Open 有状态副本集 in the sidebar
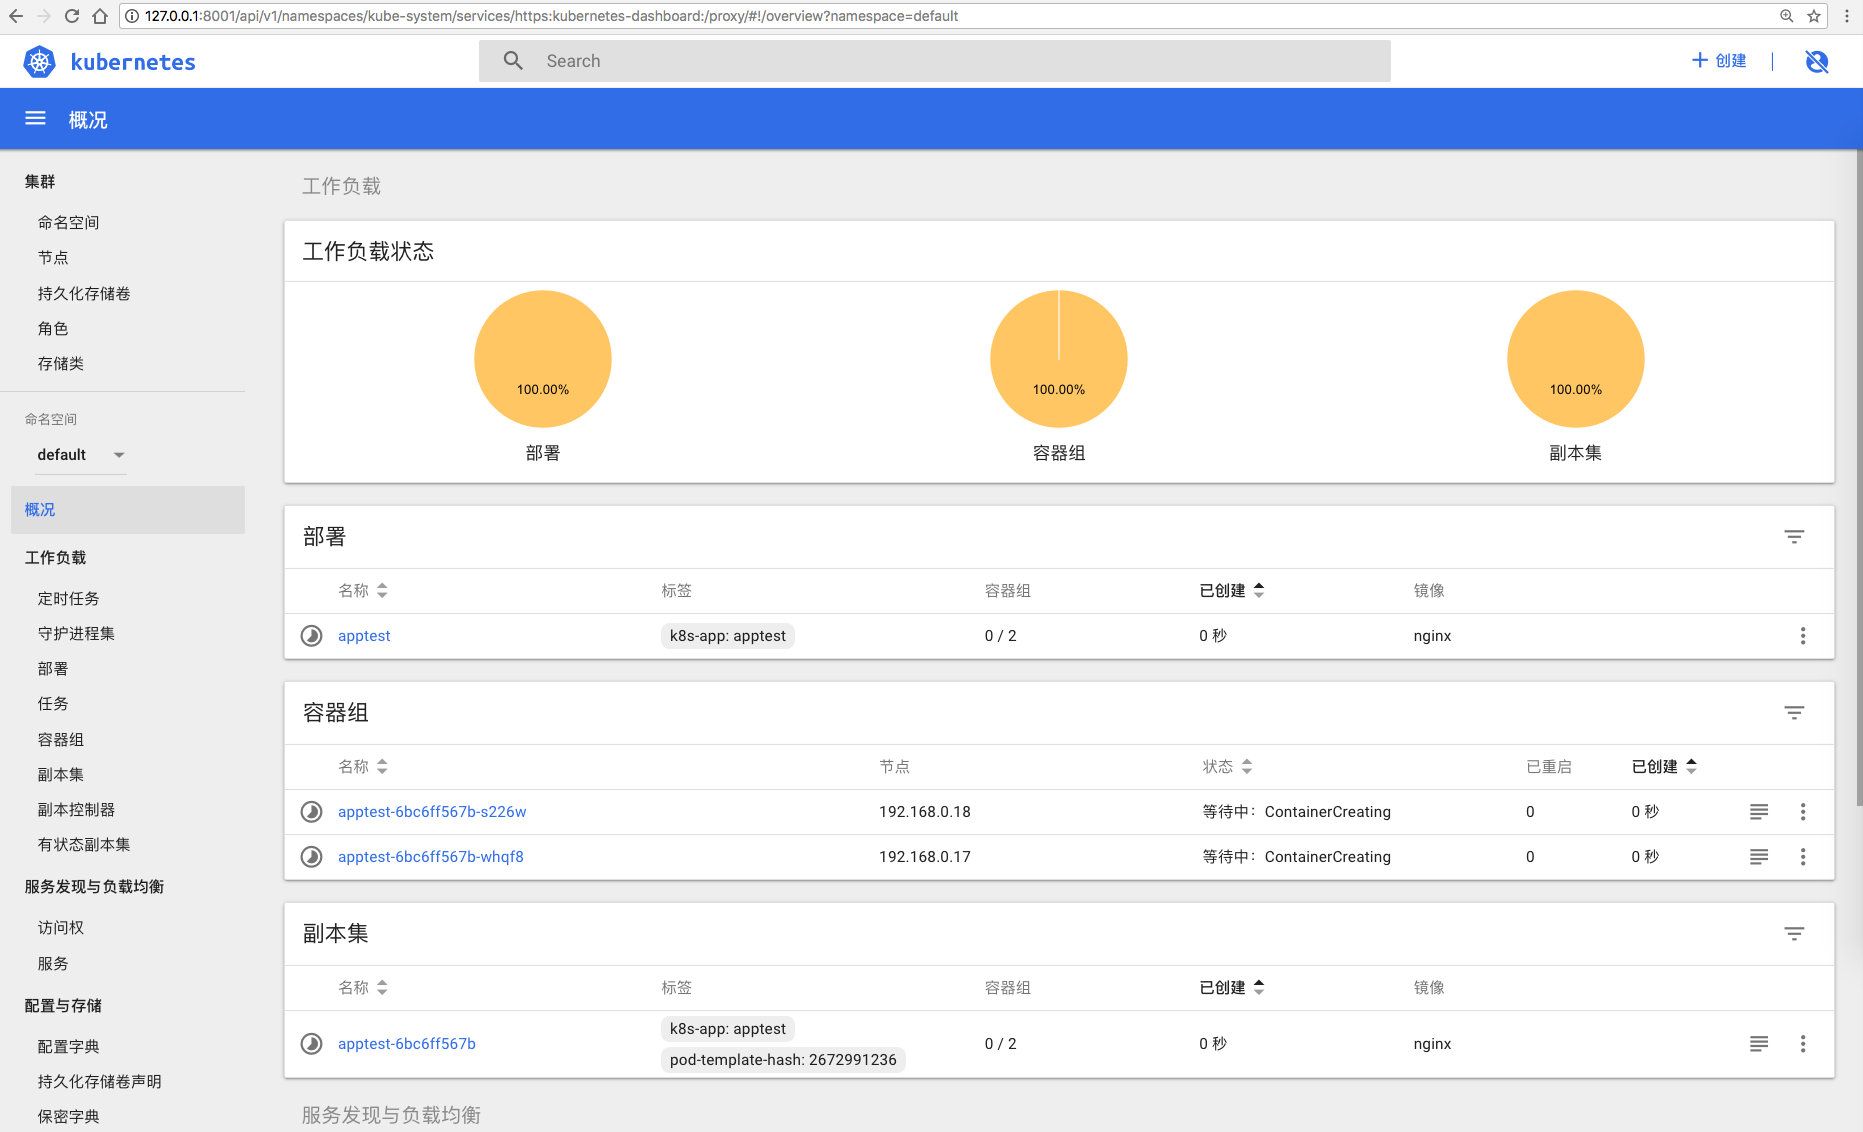The height and width of the screenshot is (1132, 1863). pos(84,845)
